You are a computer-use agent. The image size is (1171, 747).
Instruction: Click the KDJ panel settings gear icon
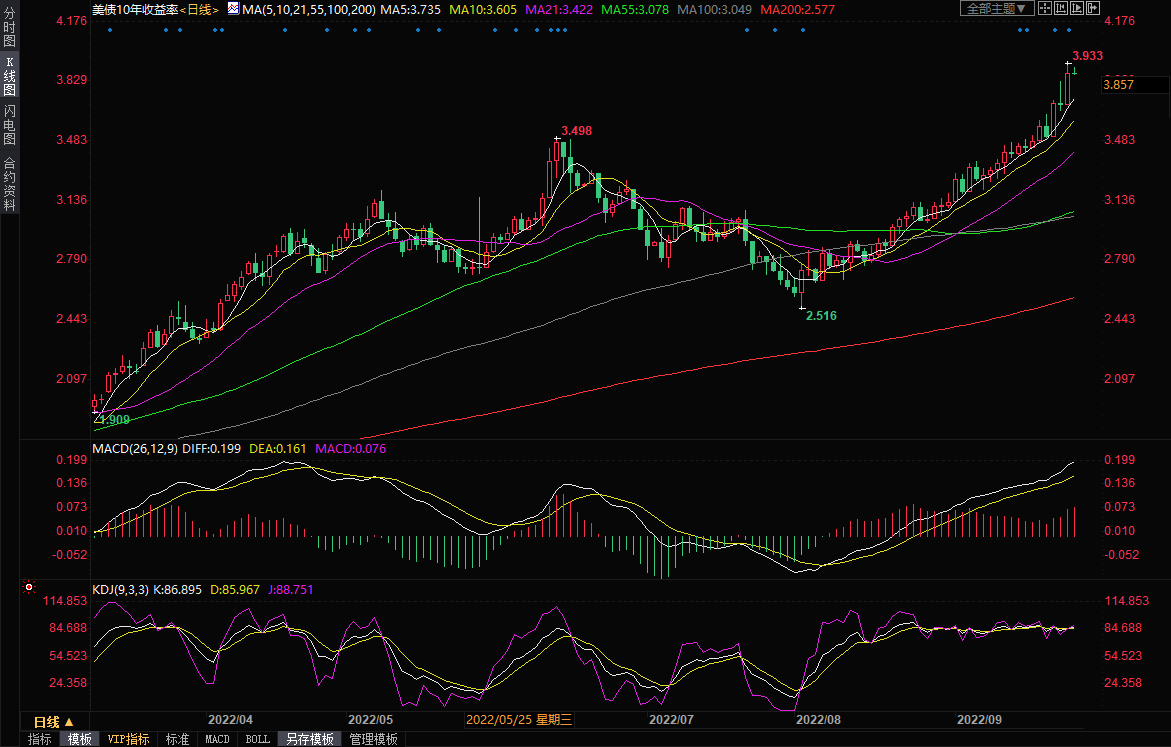(29, 589)
